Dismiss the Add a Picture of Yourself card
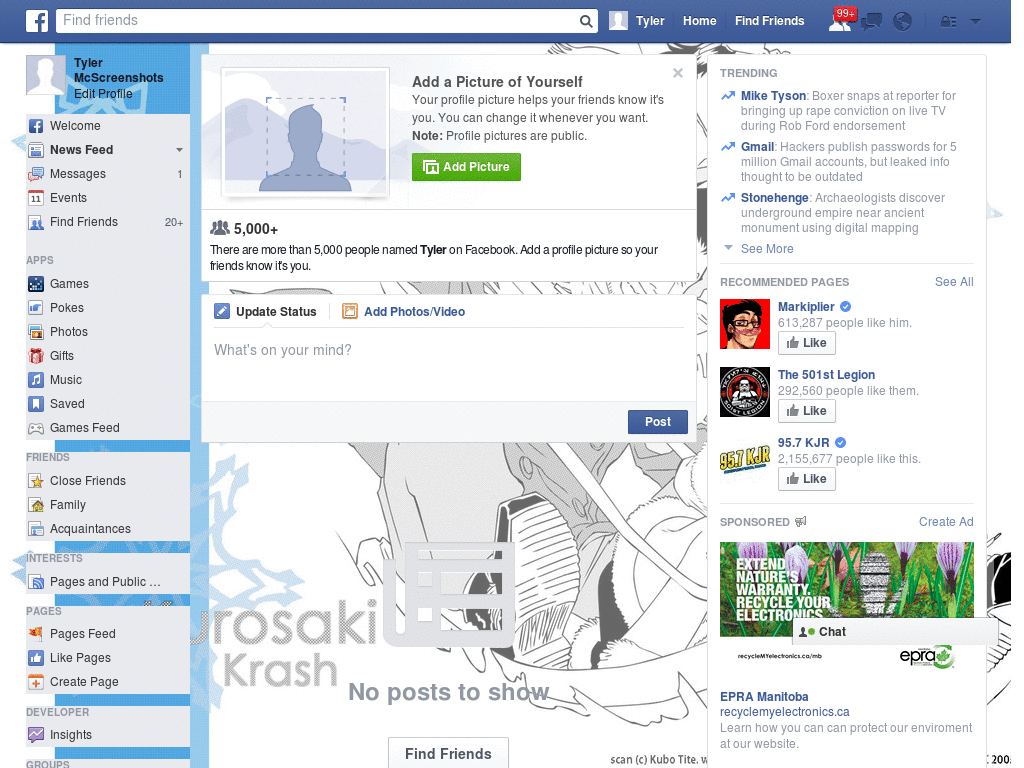 (x=678, y=73)
